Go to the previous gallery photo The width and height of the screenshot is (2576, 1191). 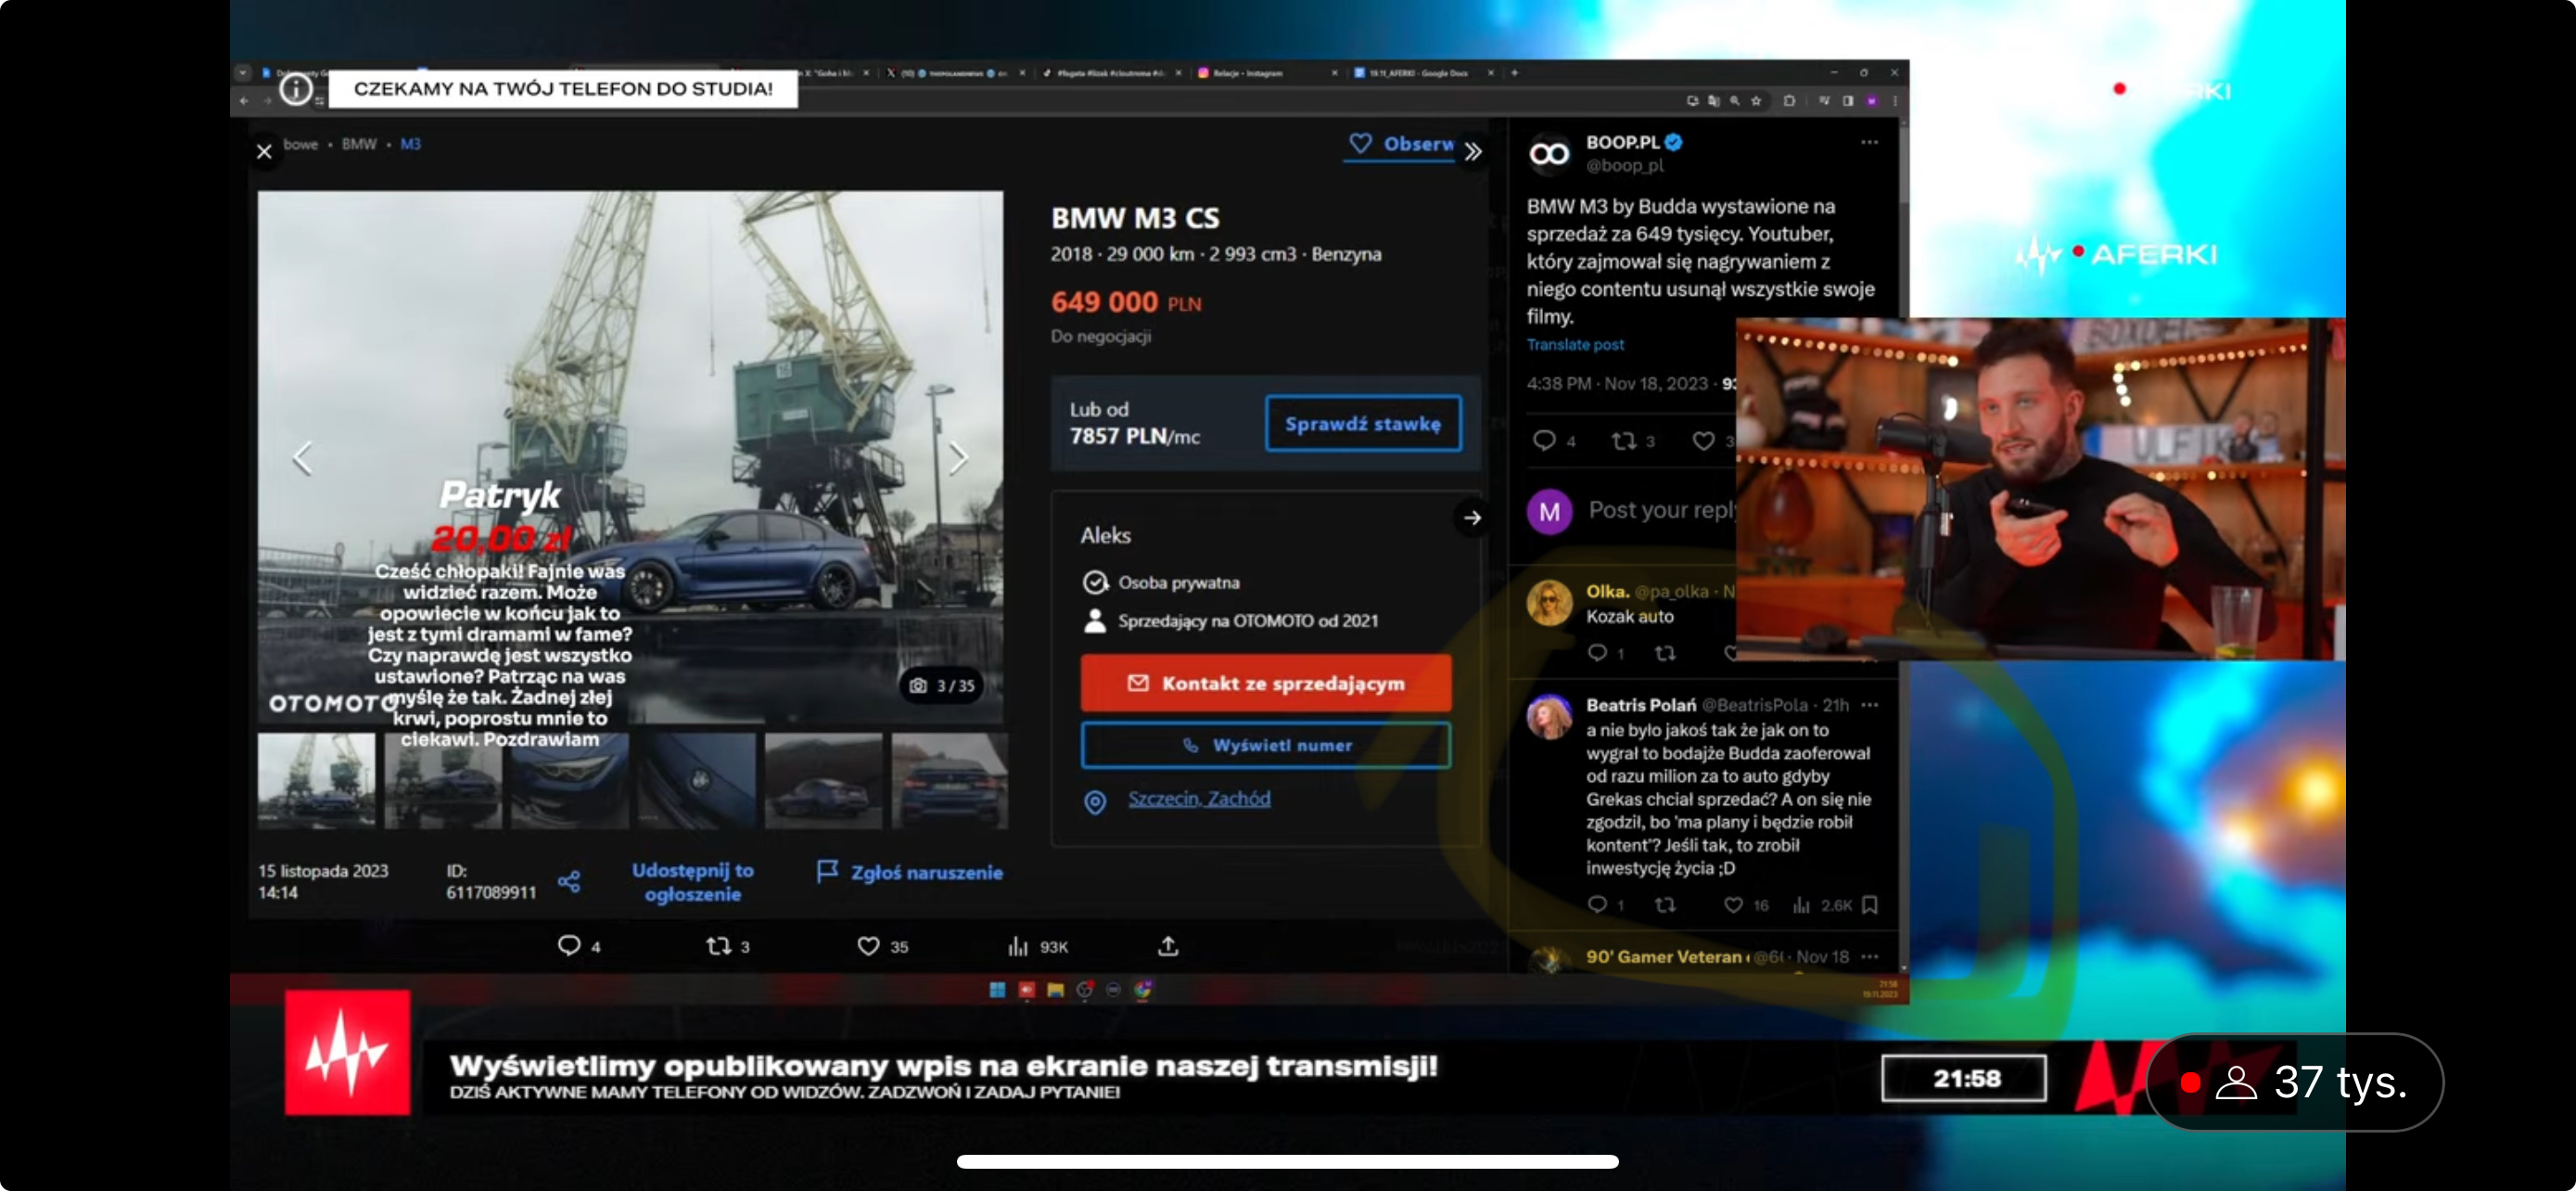pos(303,459)
